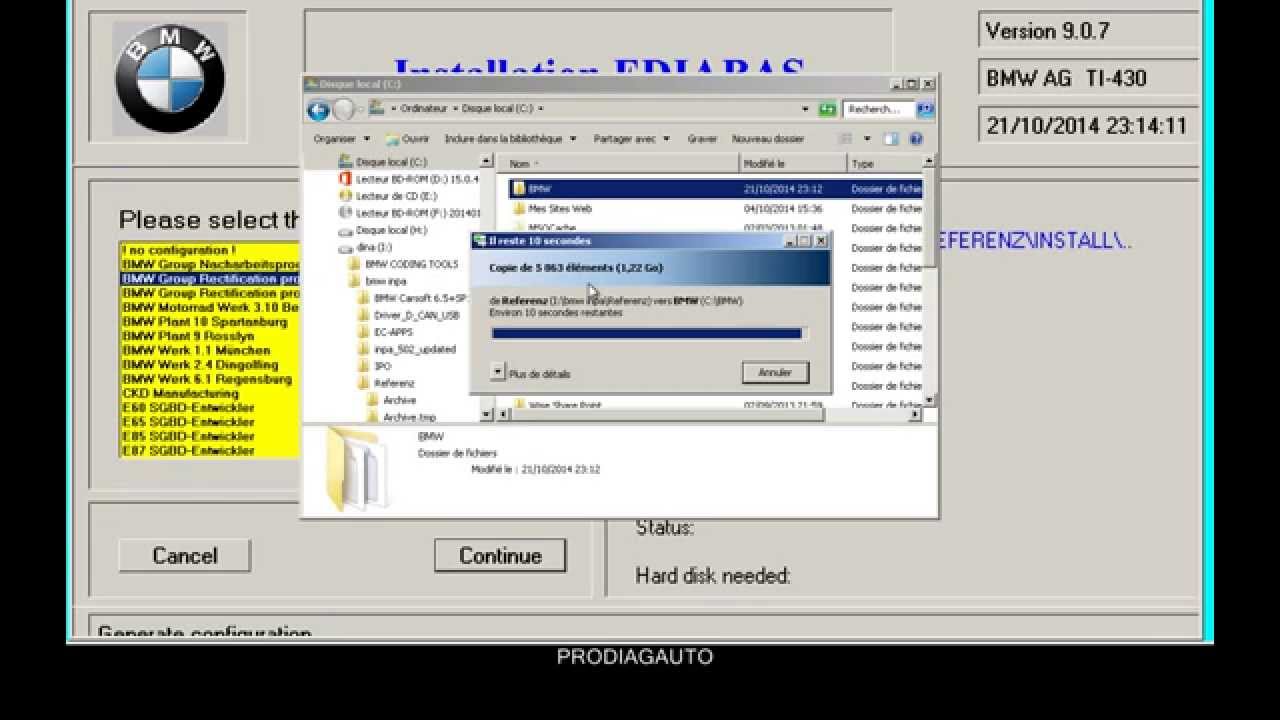Select Lecteur de CD (E:) in tree
Screen dimensions: 1280x720
click(x=388, y=196)
